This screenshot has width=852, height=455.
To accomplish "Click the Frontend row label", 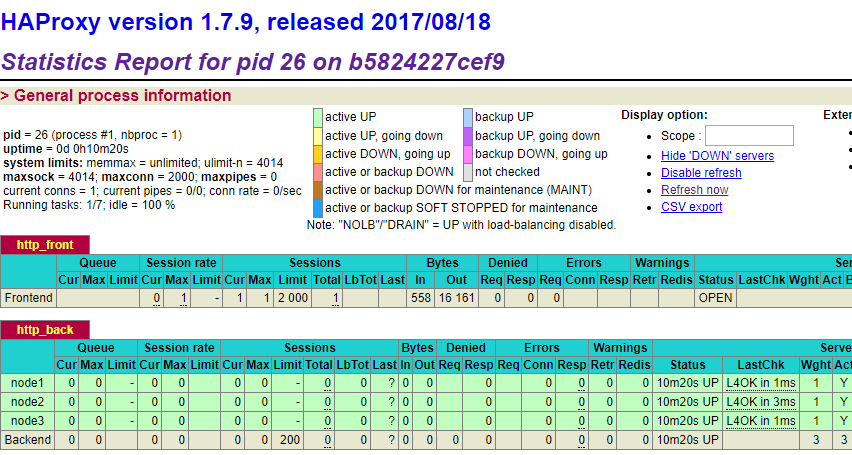I will click(x=28, y=298).
